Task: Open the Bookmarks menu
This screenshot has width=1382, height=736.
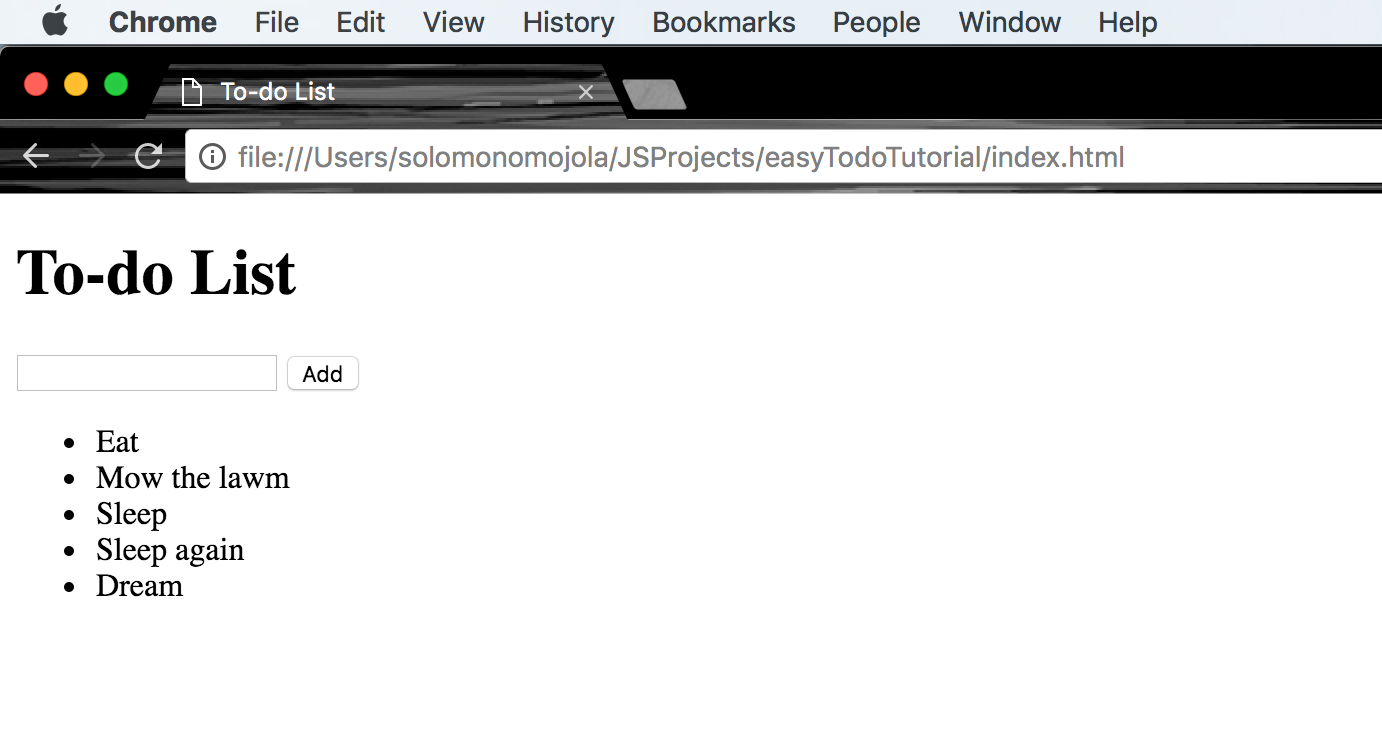Action: (723, 22)
